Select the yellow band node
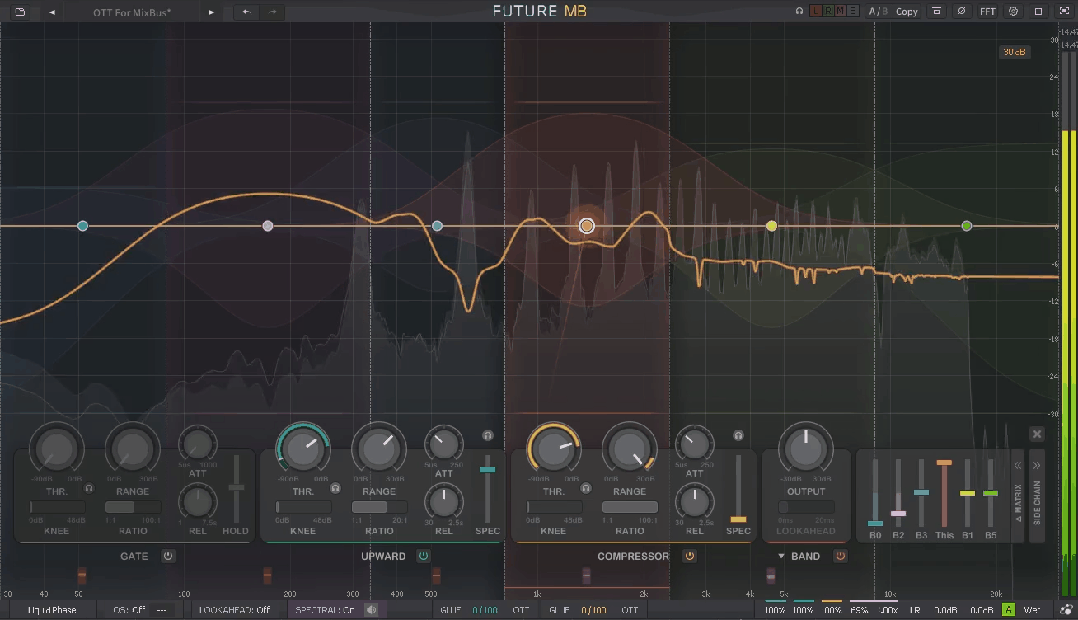The width and height of the screenshot is (1078, 620). 771,226
